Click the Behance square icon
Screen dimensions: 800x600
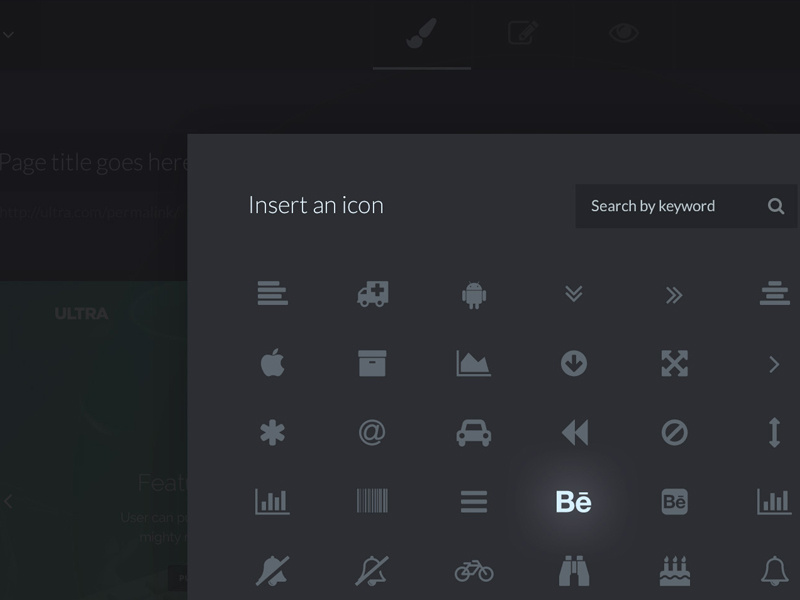tap(673, 502)
